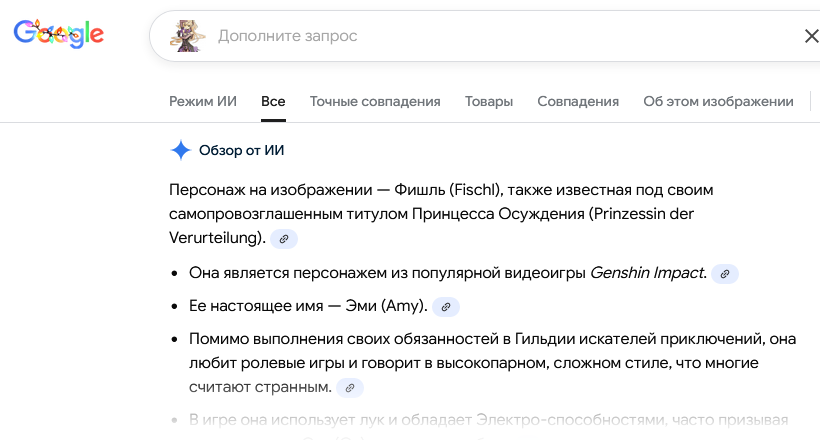Click the AI overview sparkle icon

(181, 150)
